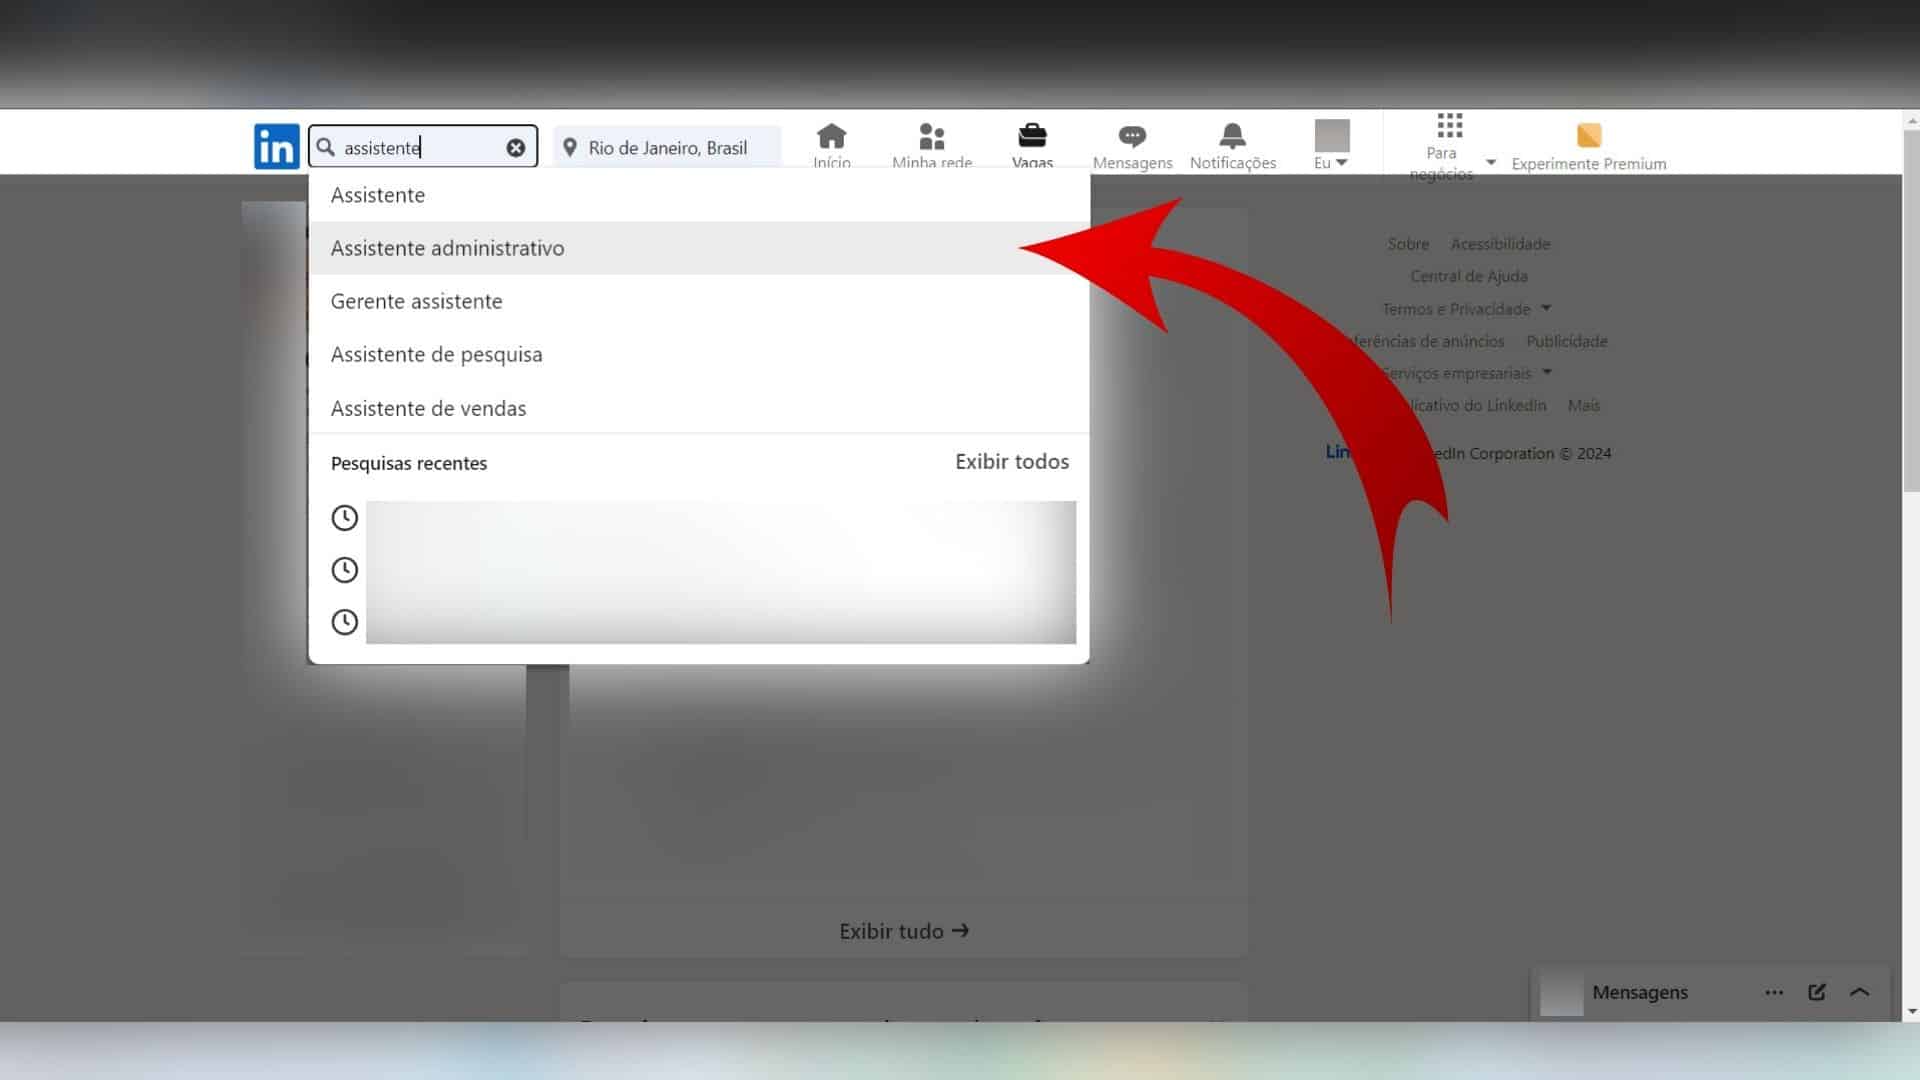Click 'Mais' footer link
The width and height of the screenshot is (1920, 1080).
click(1583, 405)
